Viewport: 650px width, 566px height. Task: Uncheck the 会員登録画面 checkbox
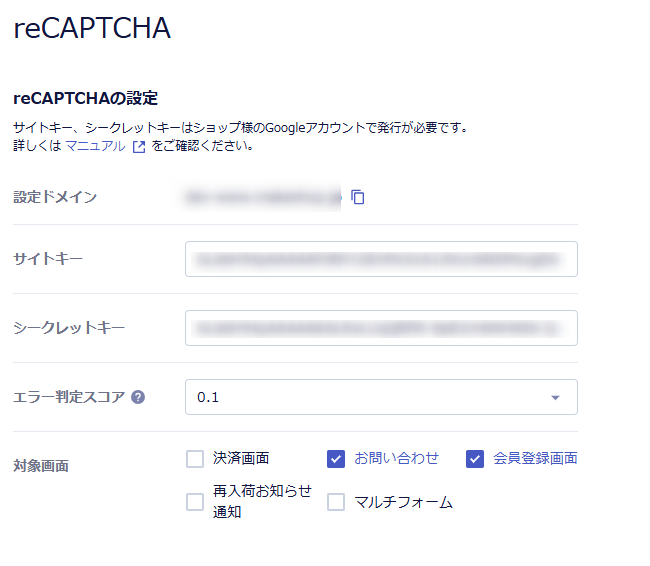click(475, 459)
